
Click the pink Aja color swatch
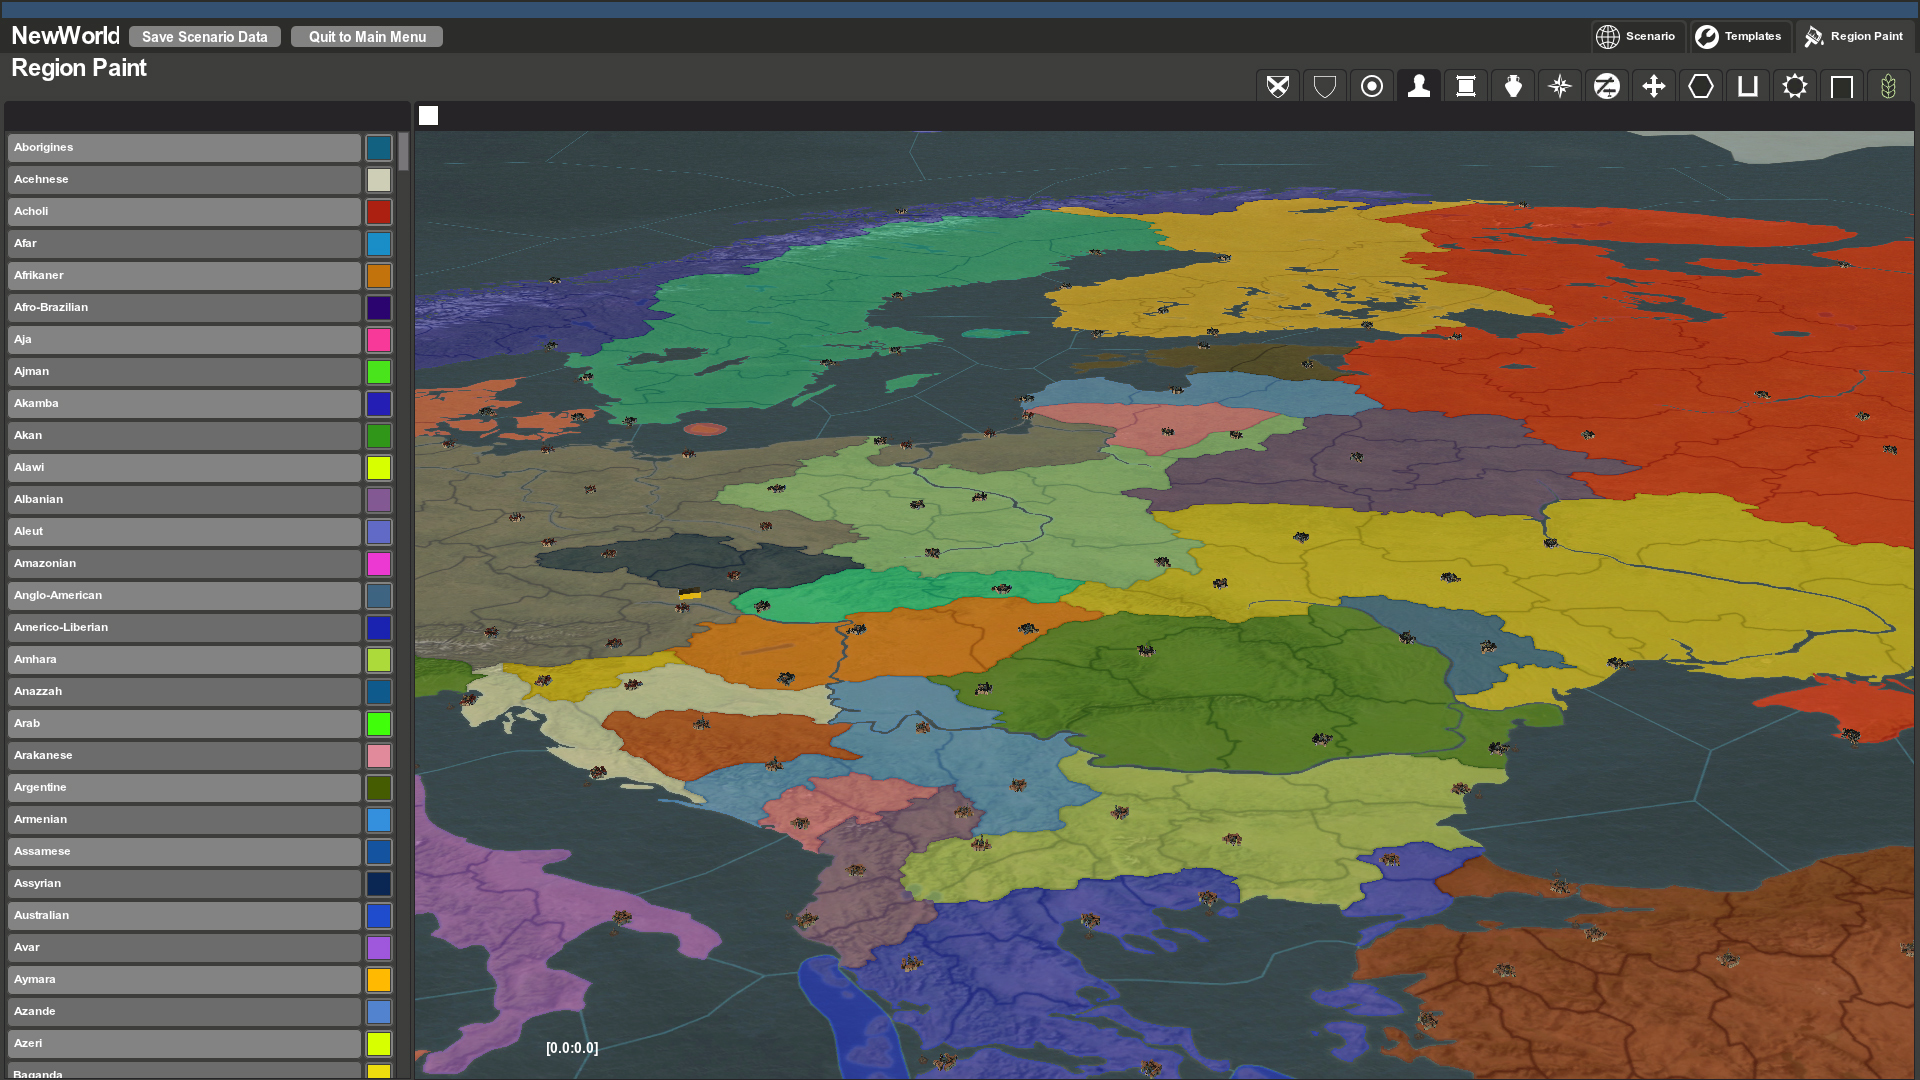click(x=379, y=340)
